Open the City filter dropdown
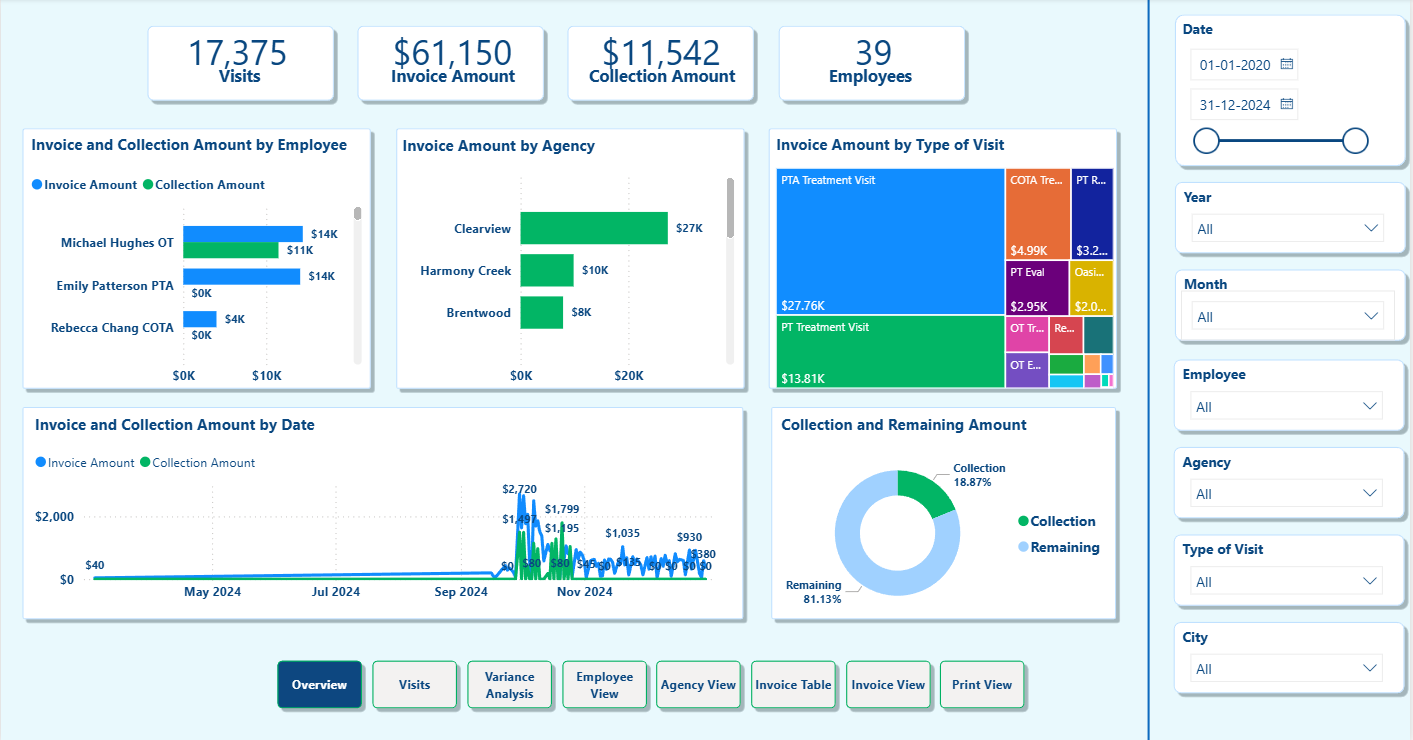 click(x=1368, y=668)
